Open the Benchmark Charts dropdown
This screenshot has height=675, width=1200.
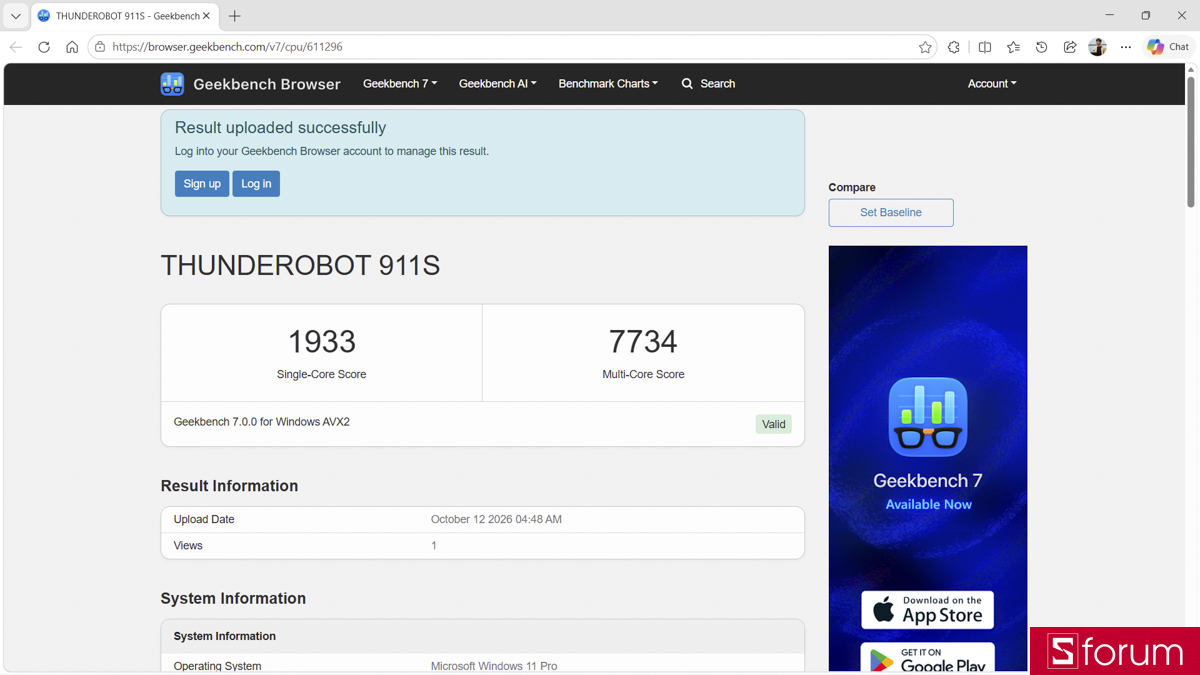608,84
